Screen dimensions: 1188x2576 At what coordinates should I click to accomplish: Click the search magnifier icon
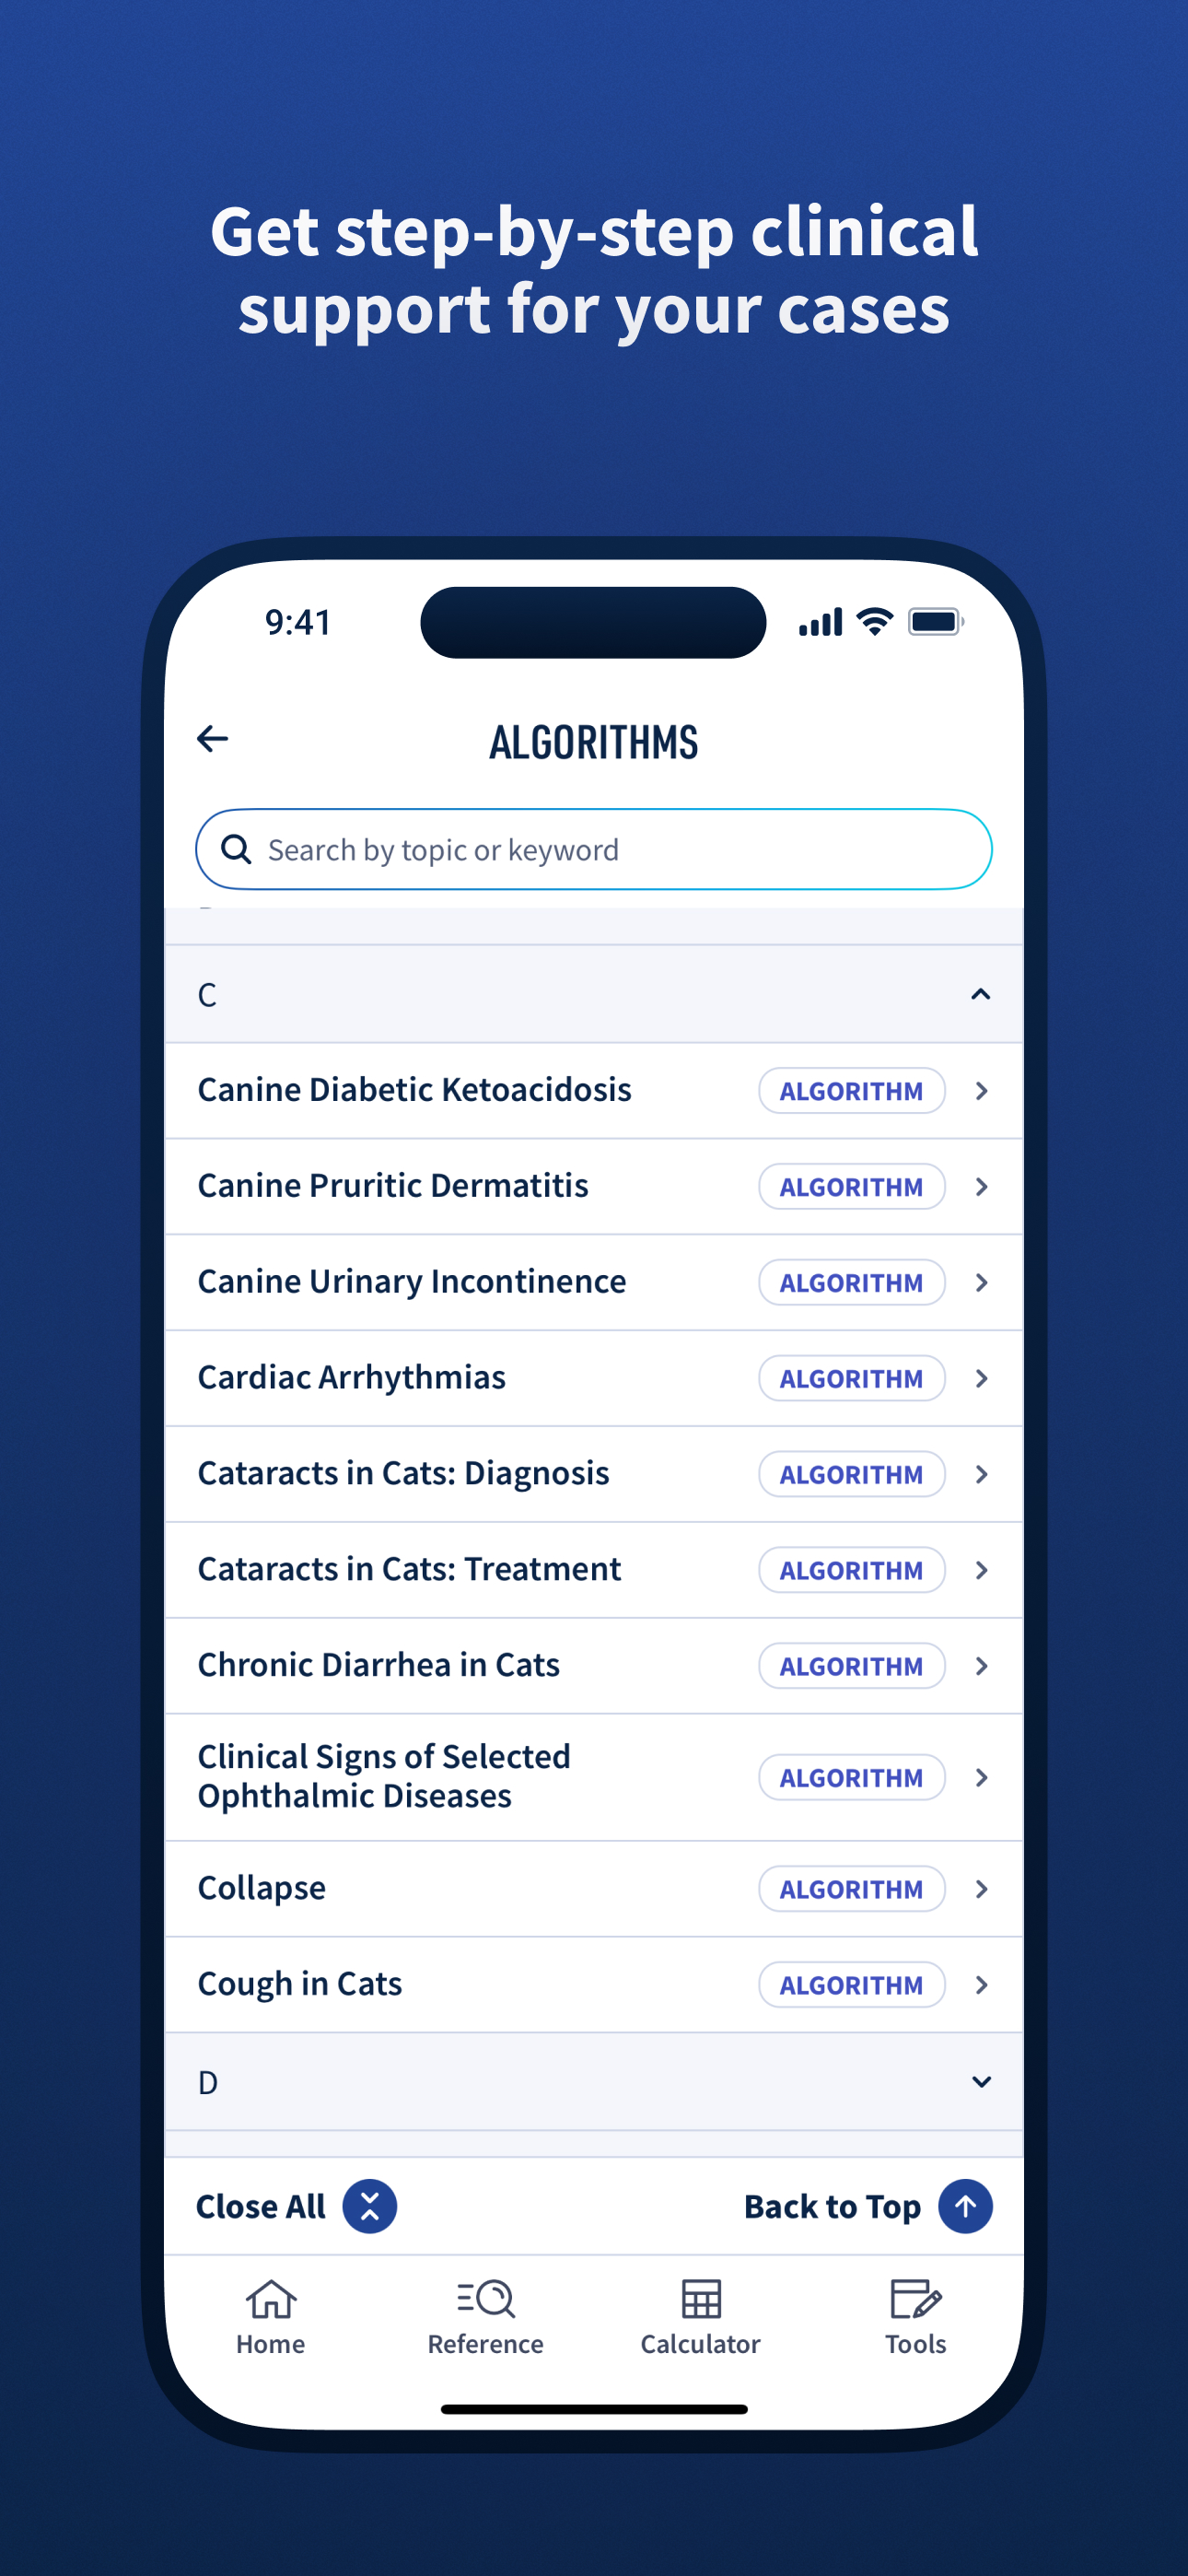236,849
